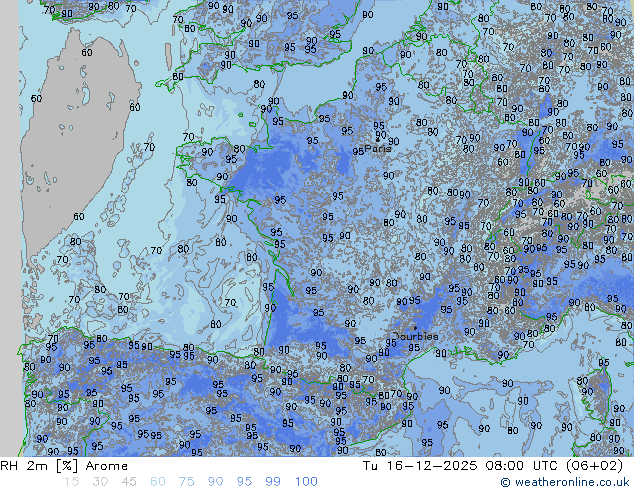The height and width of the screenshot is (490, 634).
Task: Click the black dot marker at Dourbies
Action: 415,328
